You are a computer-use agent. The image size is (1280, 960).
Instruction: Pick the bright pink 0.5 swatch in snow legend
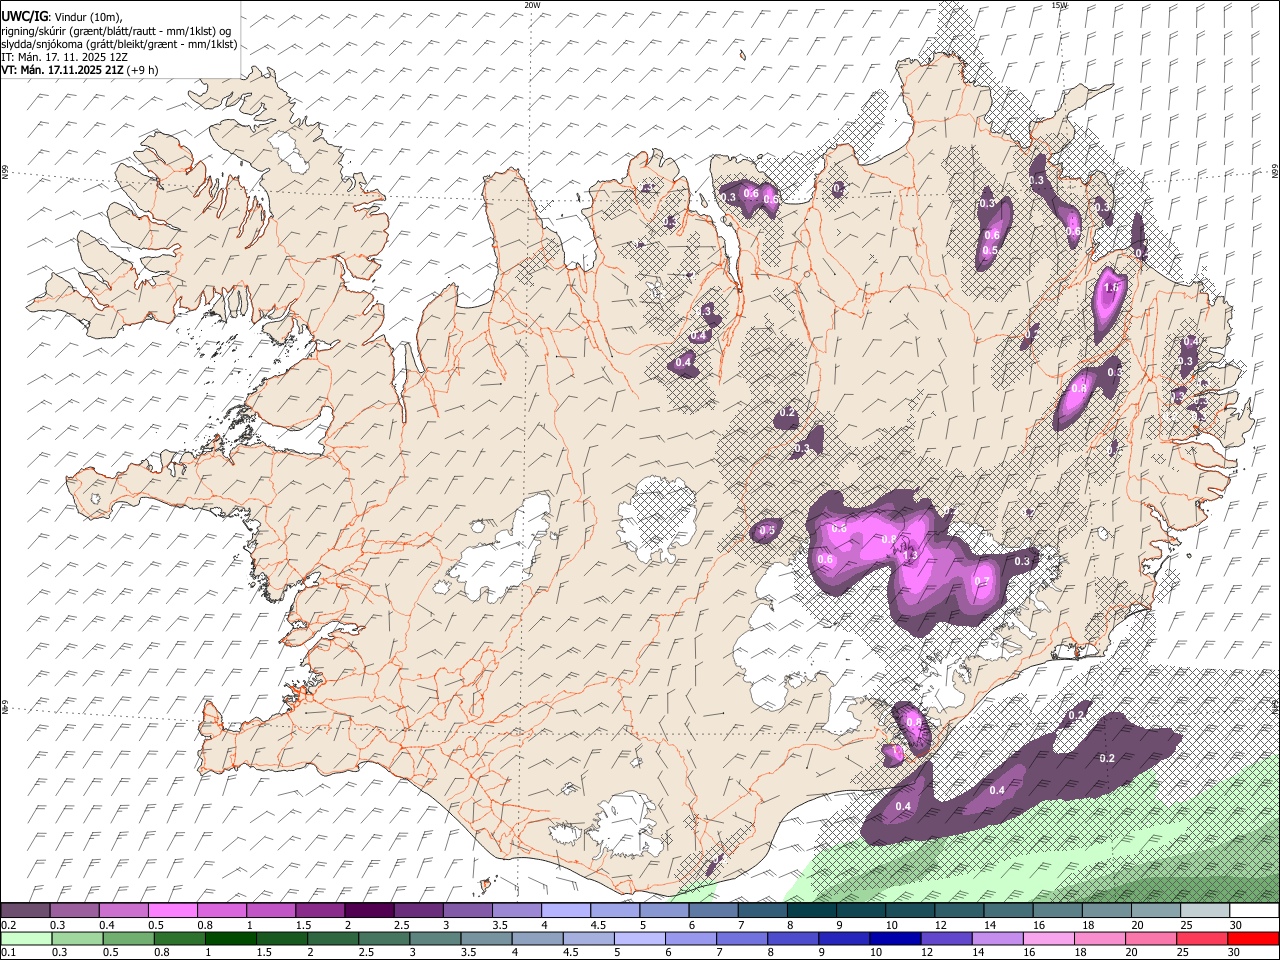pos(172,911)
